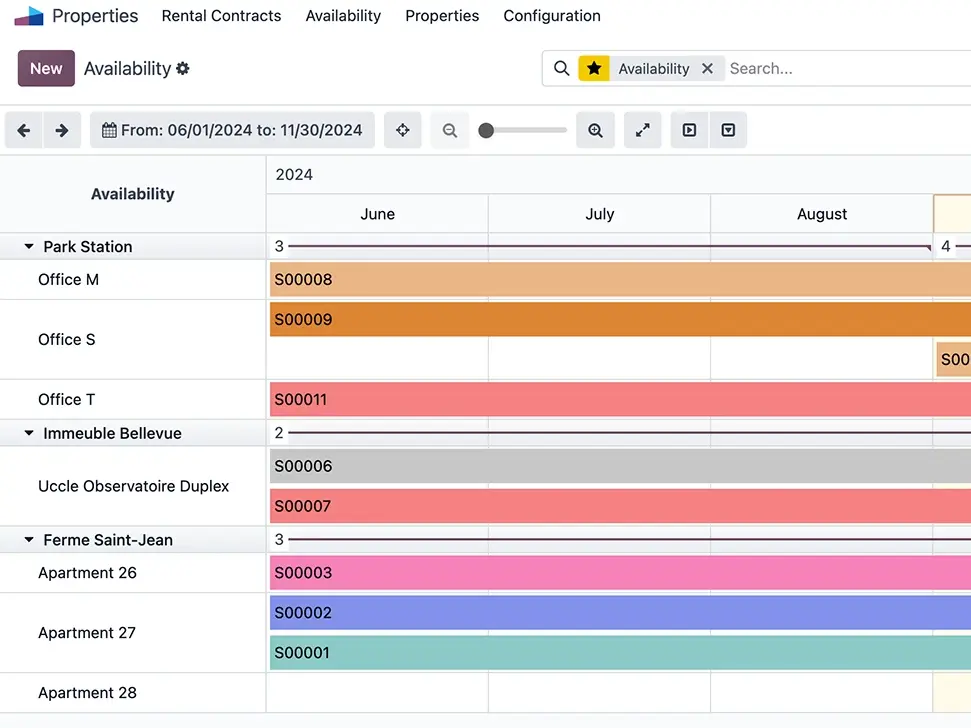
Task: Collapse the Ferme Saint-Jean group
Action: tap(29, 540)
